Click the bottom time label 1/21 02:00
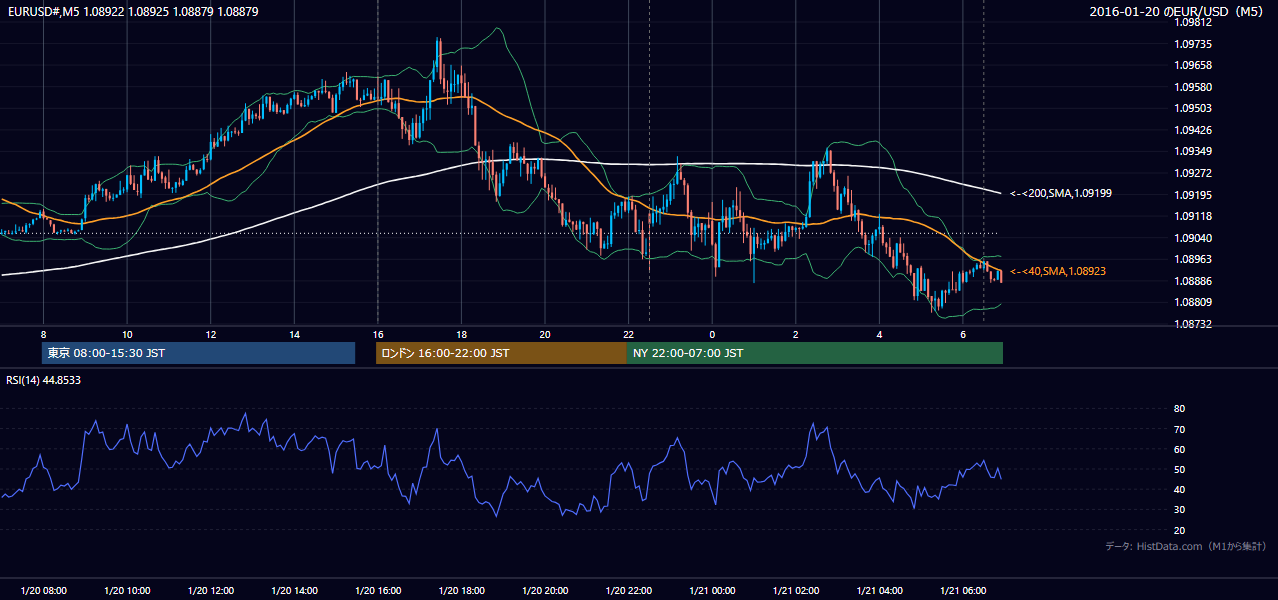 pos(796,591)
